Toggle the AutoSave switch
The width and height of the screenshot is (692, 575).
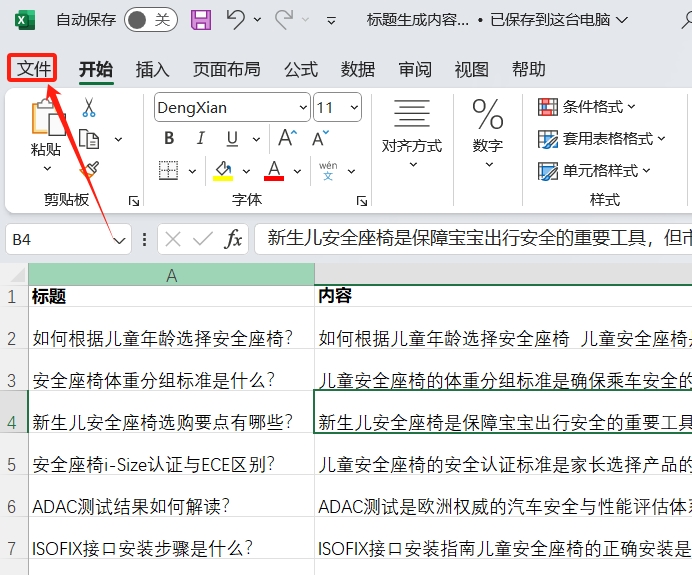point(151,19)
